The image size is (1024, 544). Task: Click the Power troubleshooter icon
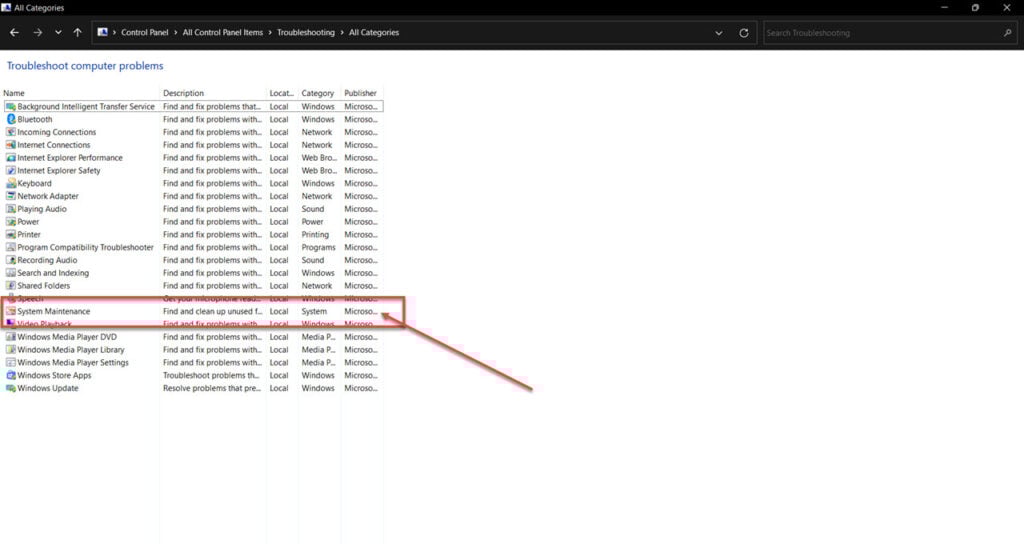tap(10, 222)
